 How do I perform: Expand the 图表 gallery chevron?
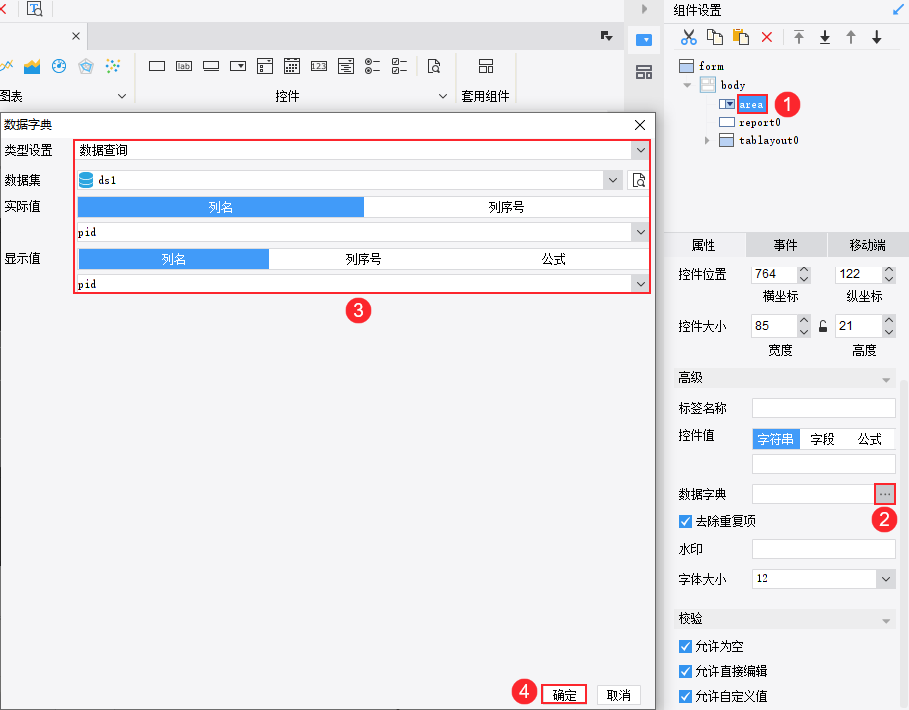(122, 96)
